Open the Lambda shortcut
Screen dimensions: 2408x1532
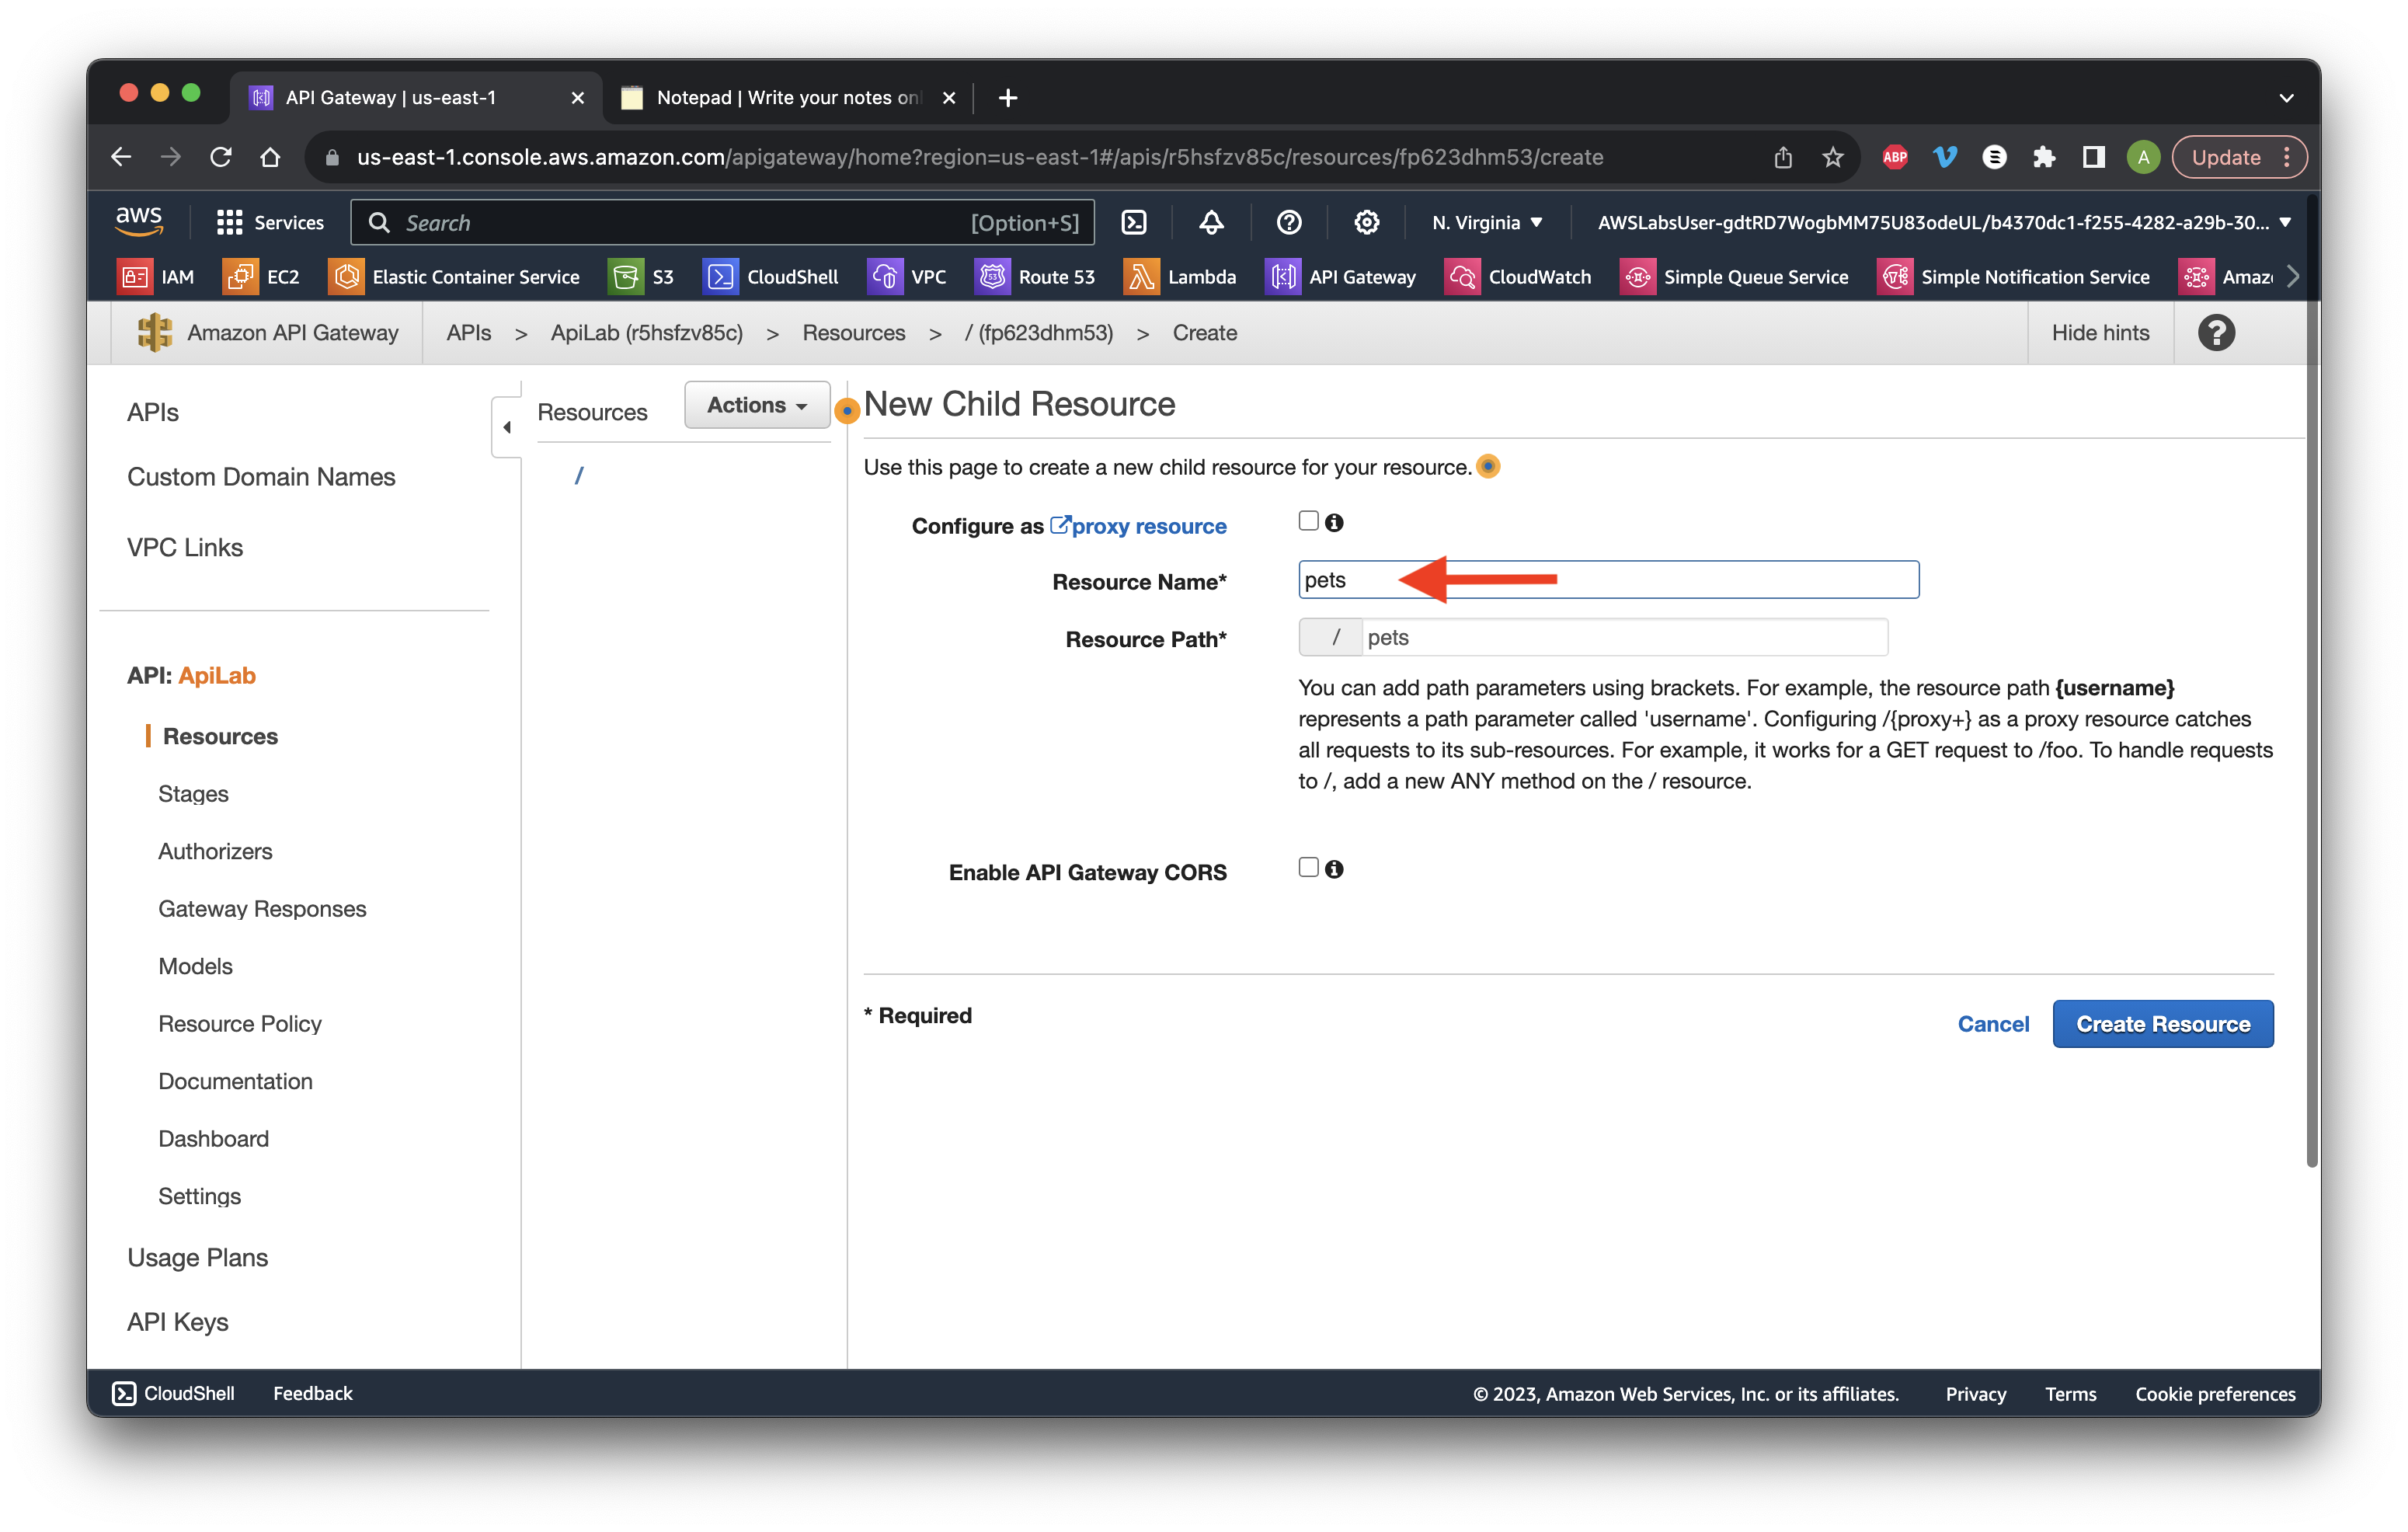(1180, 277)
